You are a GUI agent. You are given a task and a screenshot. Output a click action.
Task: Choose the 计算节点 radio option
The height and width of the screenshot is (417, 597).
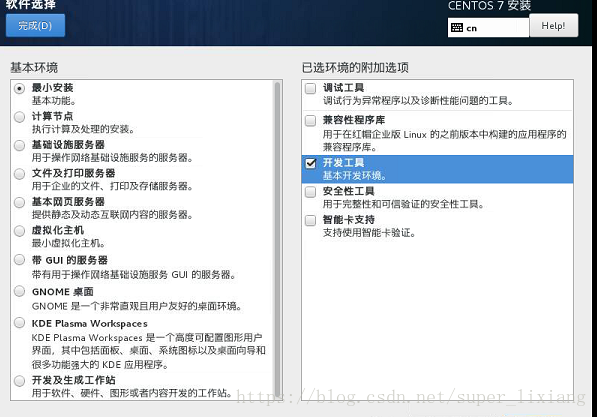(19, 117)
